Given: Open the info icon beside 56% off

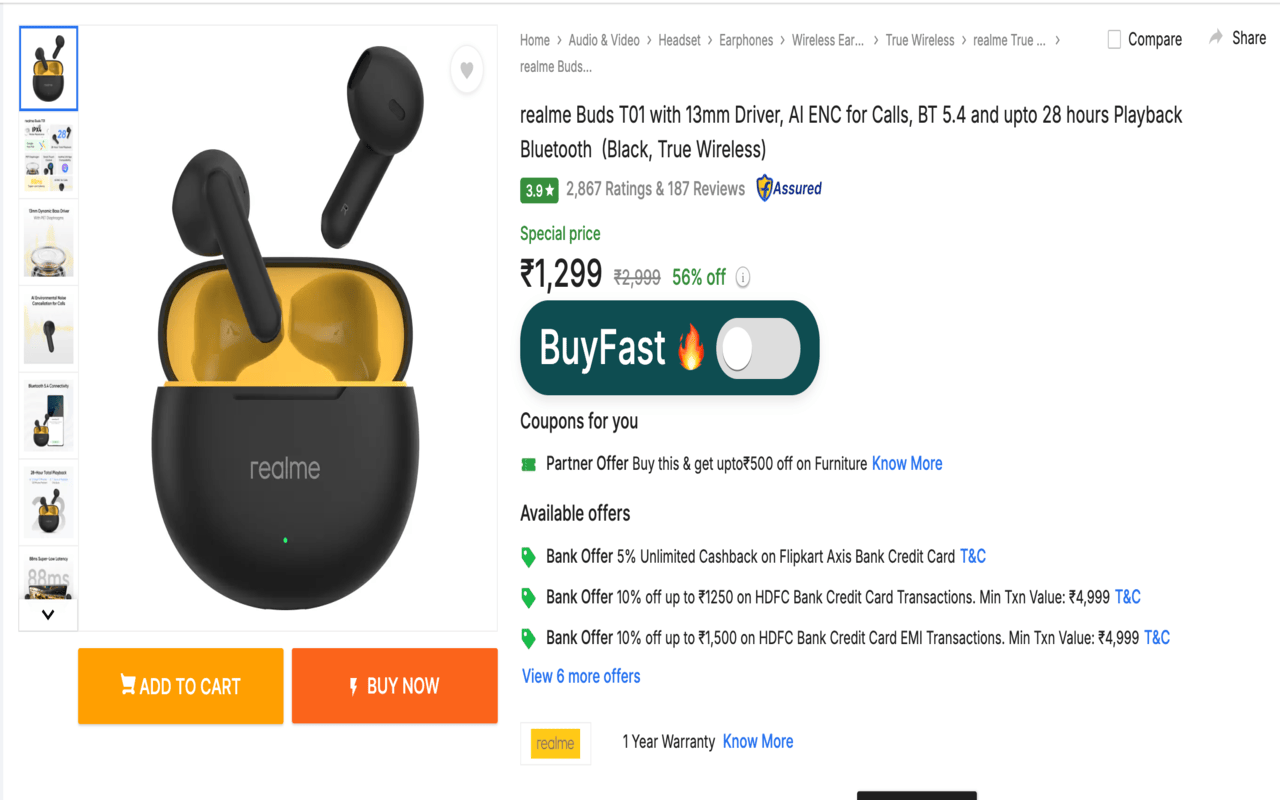Looking at the screenshot, I should click(742, 277).
